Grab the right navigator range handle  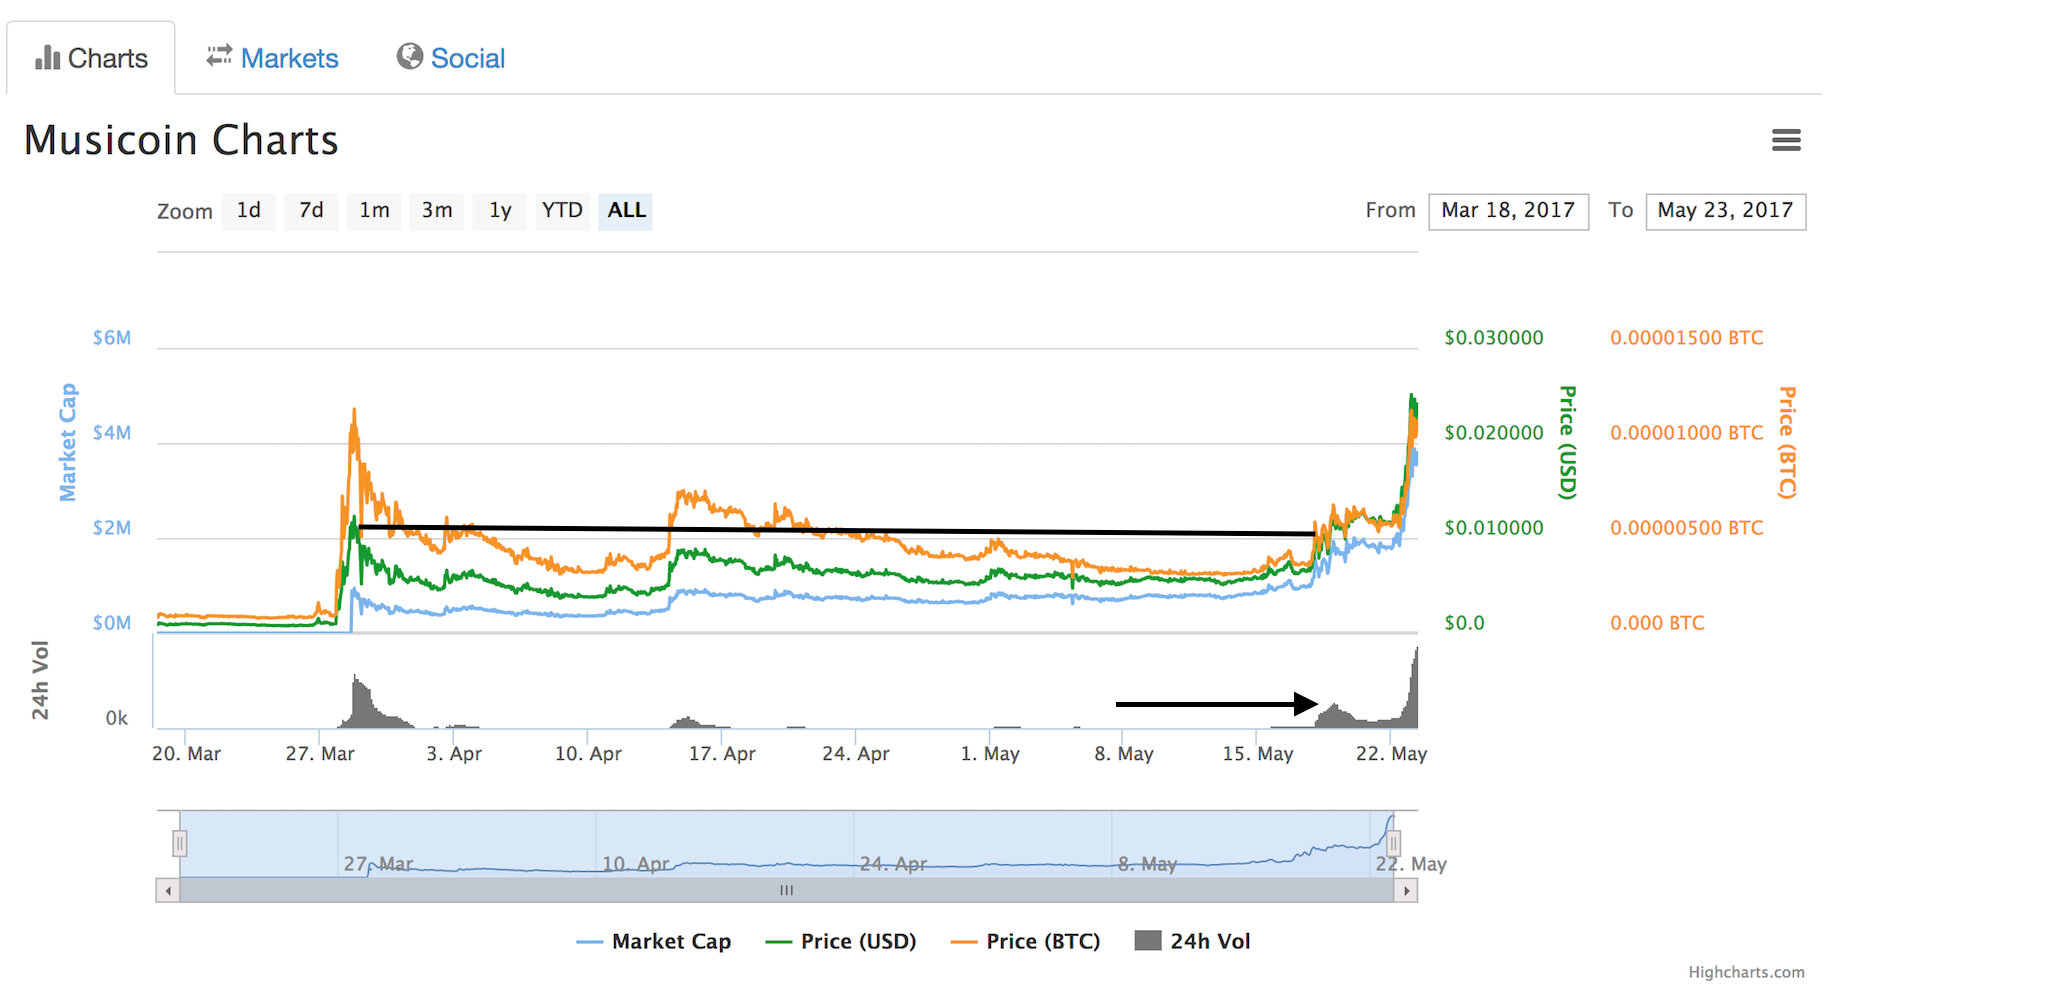pos(1393,844)
